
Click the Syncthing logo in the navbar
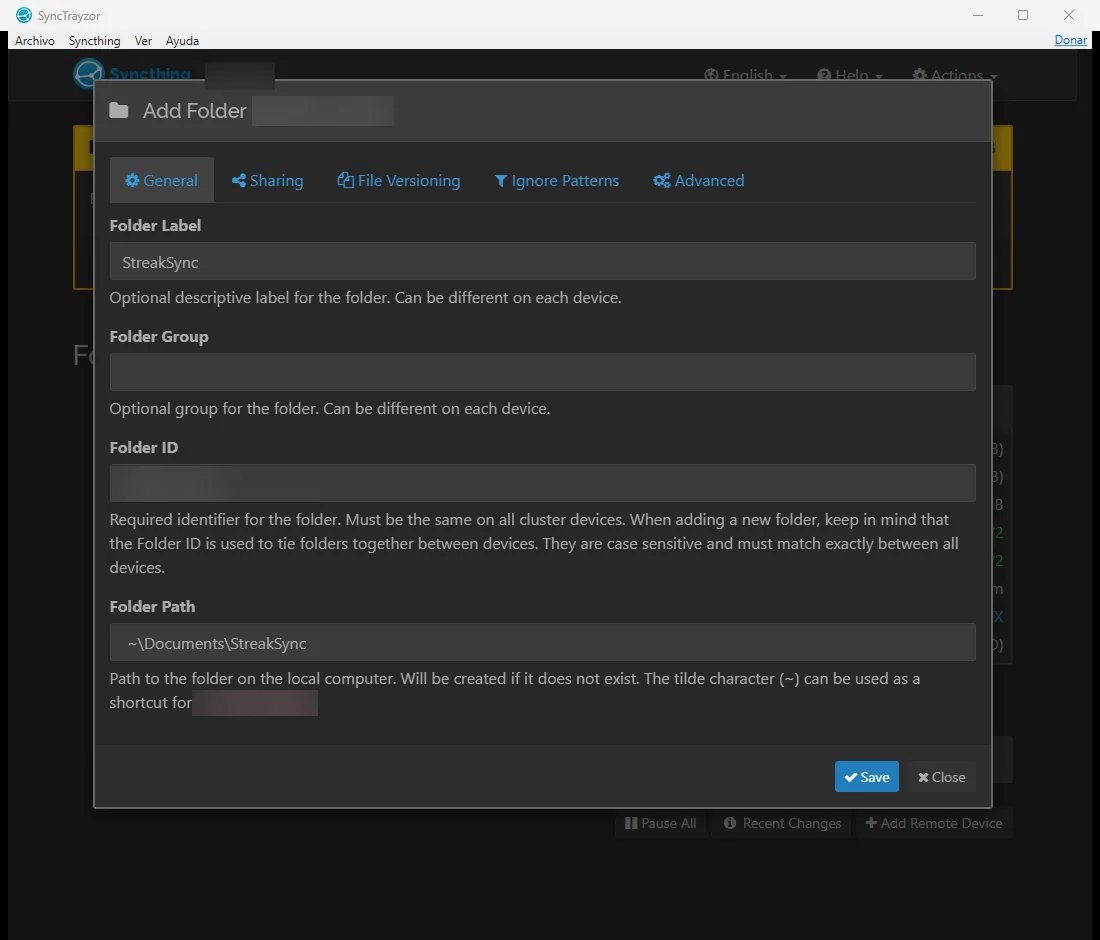click(132, 74)
